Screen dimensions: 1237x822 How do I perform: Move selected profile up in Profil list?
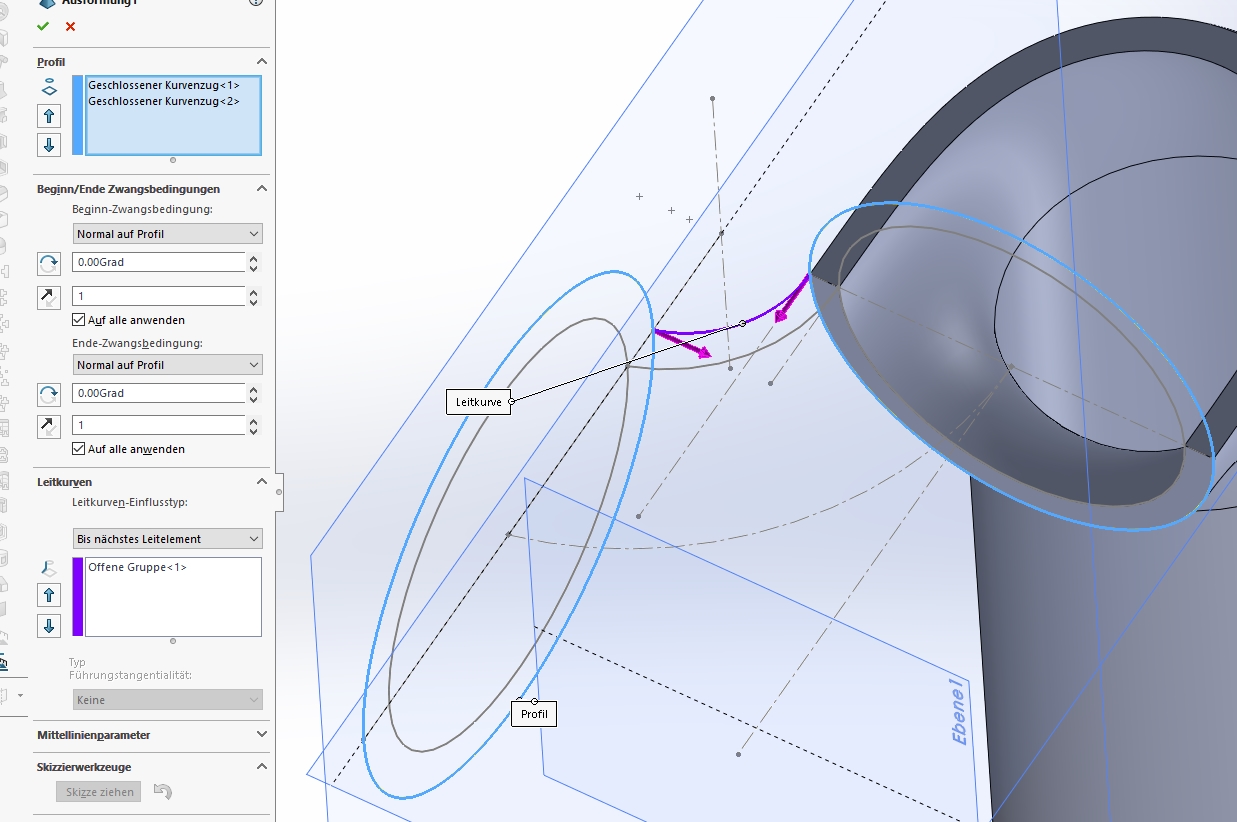click(49, 116)
